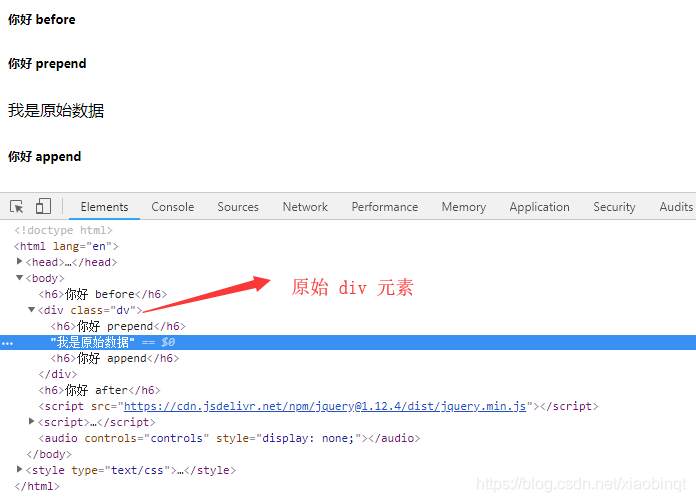Click the page text "我是原始数据"
This screenshot has width=696, height=502.
(x=56, y=111)
